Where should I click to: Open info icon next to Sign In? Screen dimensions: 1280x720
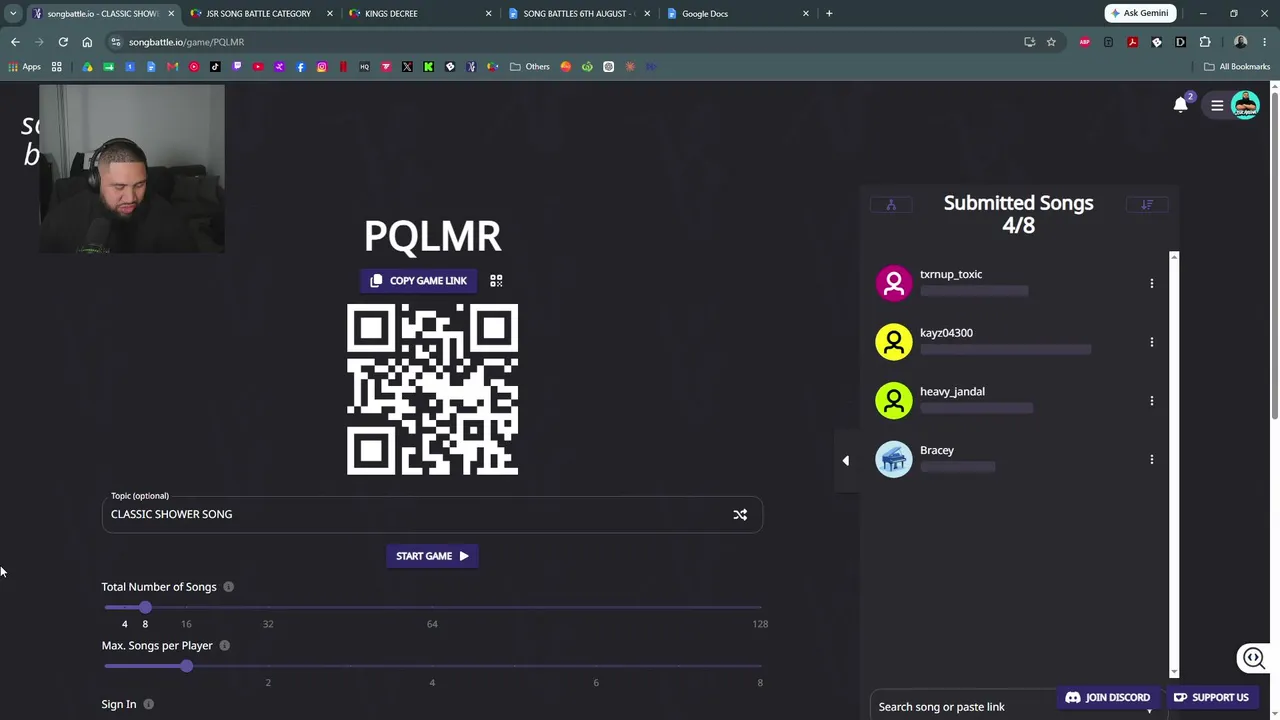[x=148, y=705]
